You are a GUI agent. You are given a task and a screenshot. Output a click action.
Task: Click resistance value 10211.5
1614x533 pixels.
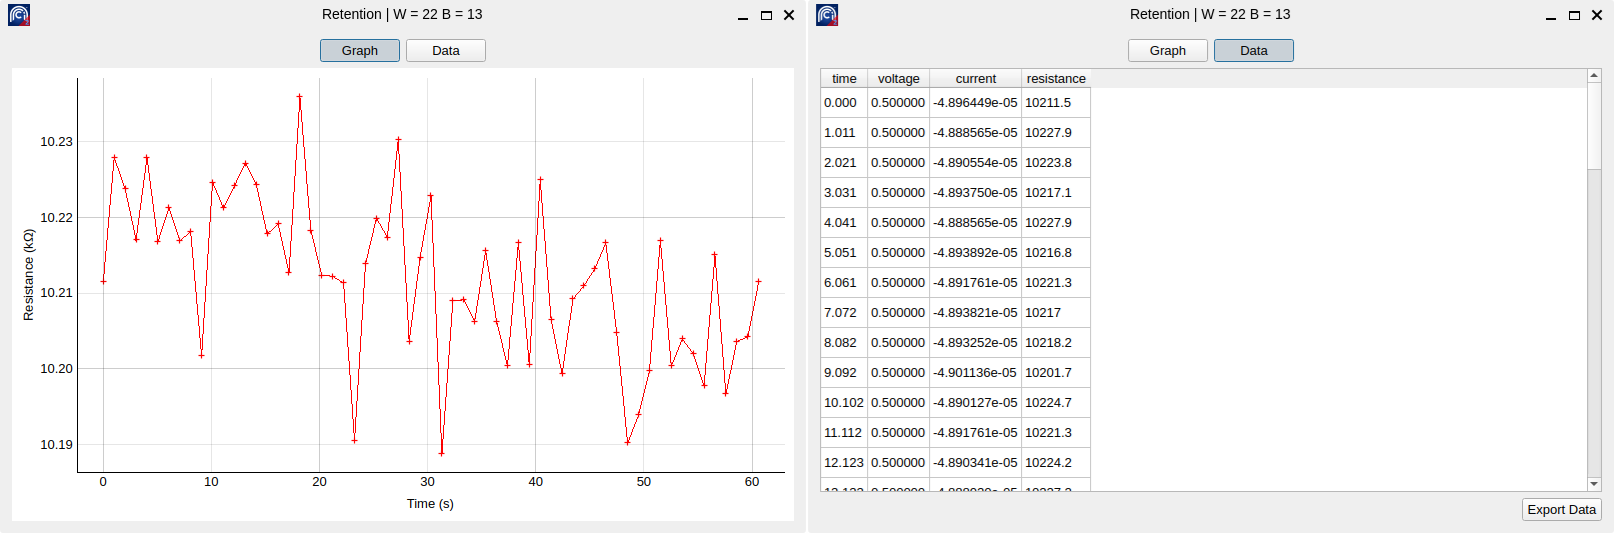[1056, 103]
